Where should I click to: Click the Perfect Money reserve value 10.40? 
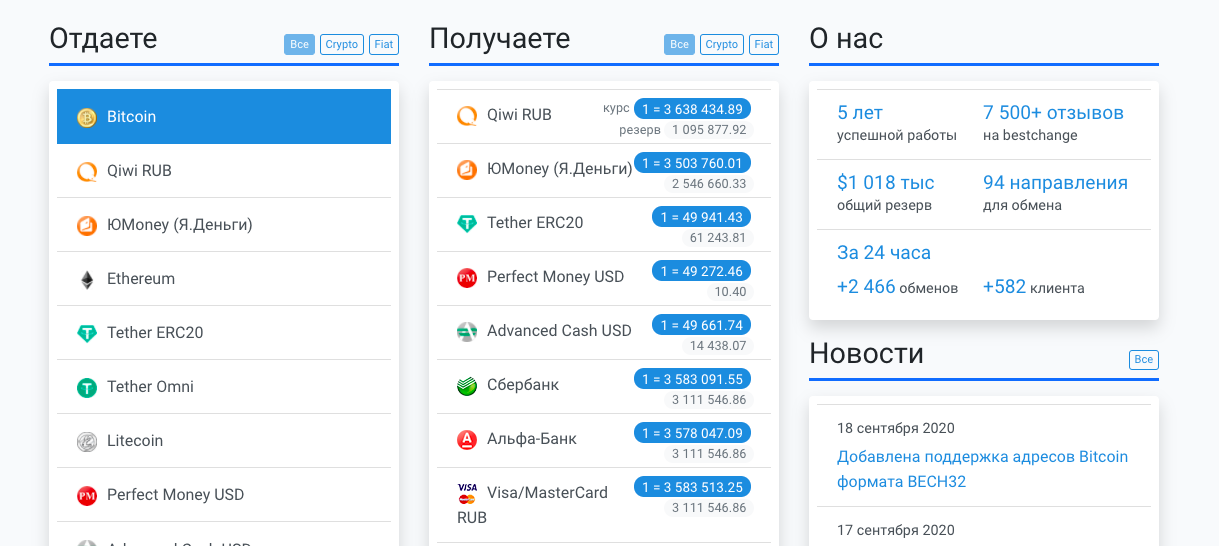click(730, 292)
